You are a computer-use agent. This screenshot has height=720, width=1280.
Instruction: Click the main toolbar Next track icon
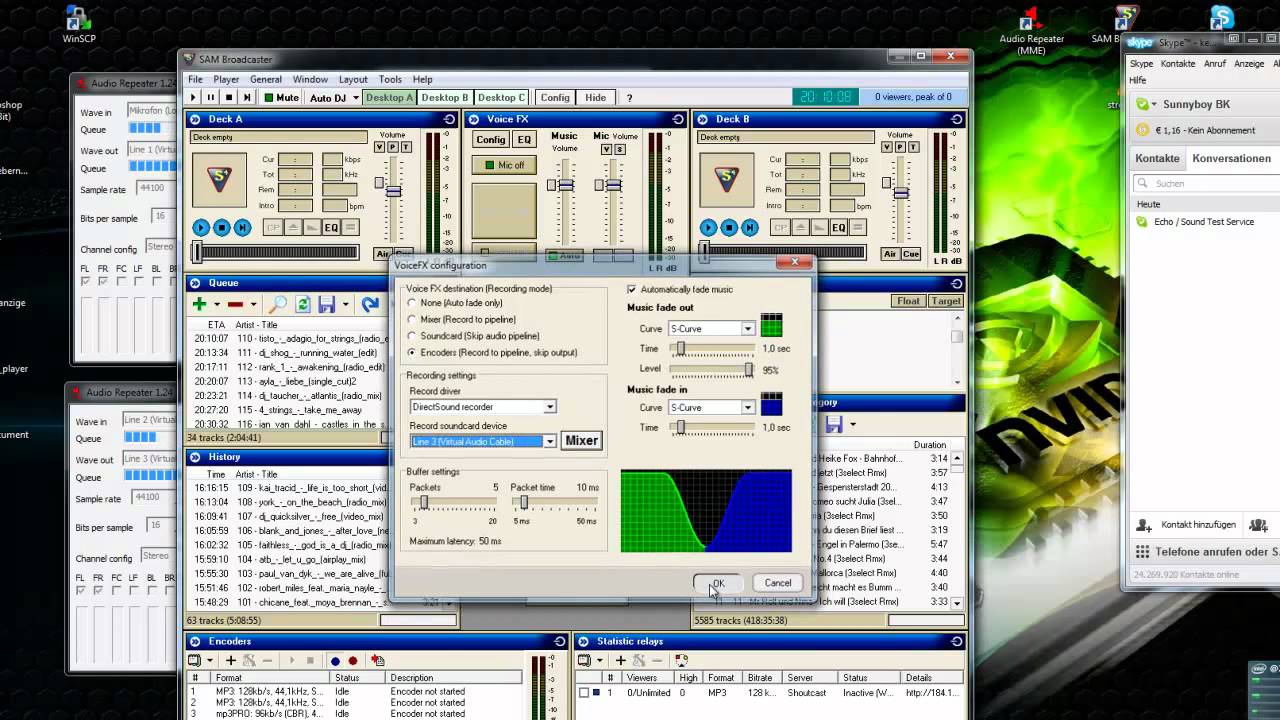click(246, 98)
